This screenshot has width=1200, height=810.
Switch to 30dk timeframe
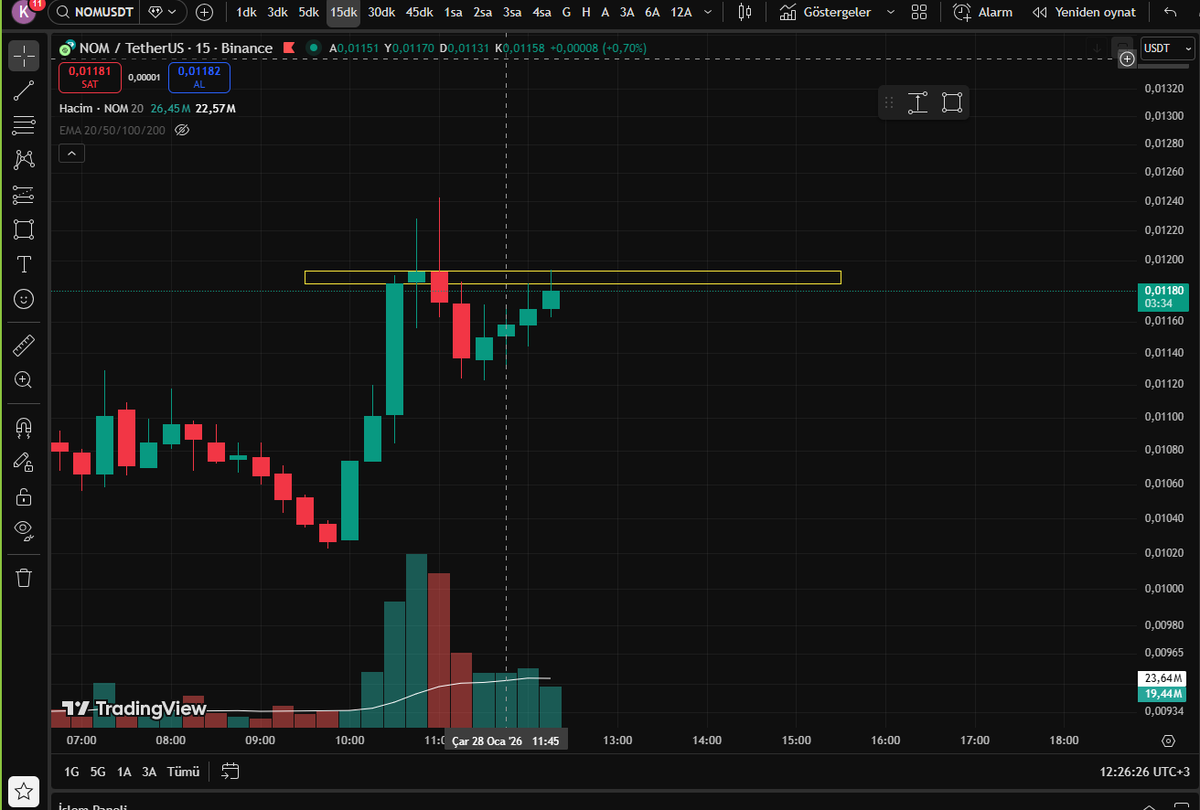[380, 12]
